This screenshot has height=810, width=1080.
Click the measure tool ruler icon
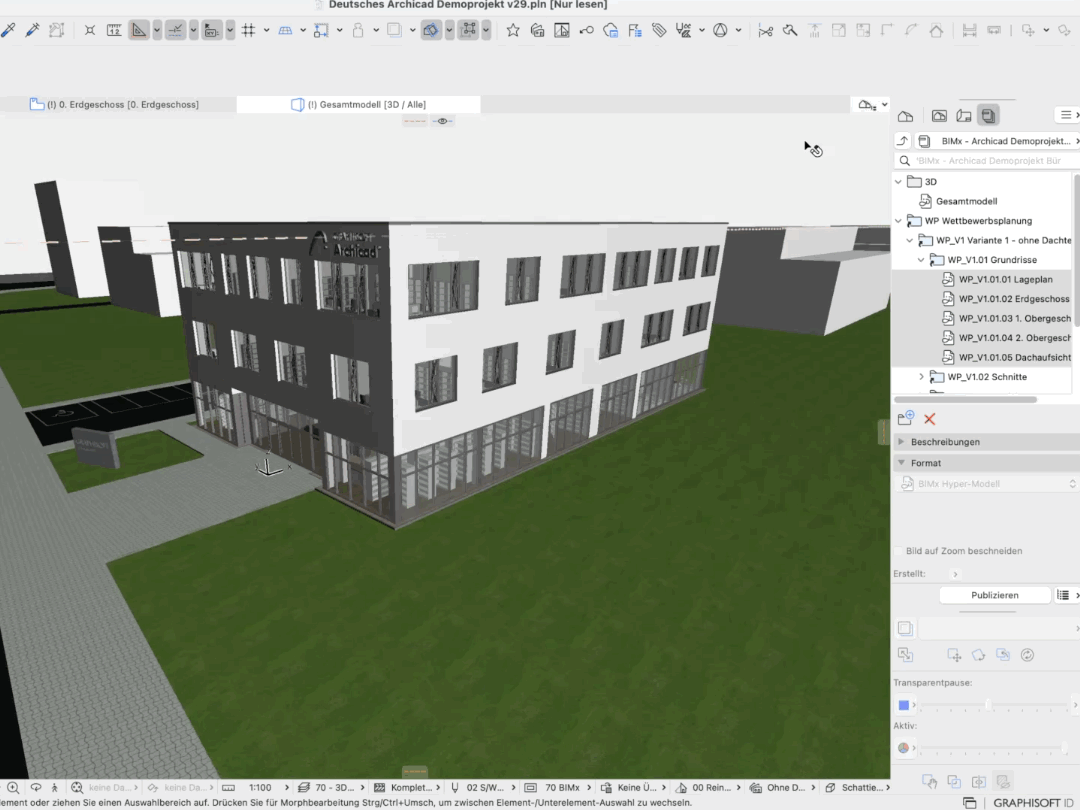coord(114,30)
